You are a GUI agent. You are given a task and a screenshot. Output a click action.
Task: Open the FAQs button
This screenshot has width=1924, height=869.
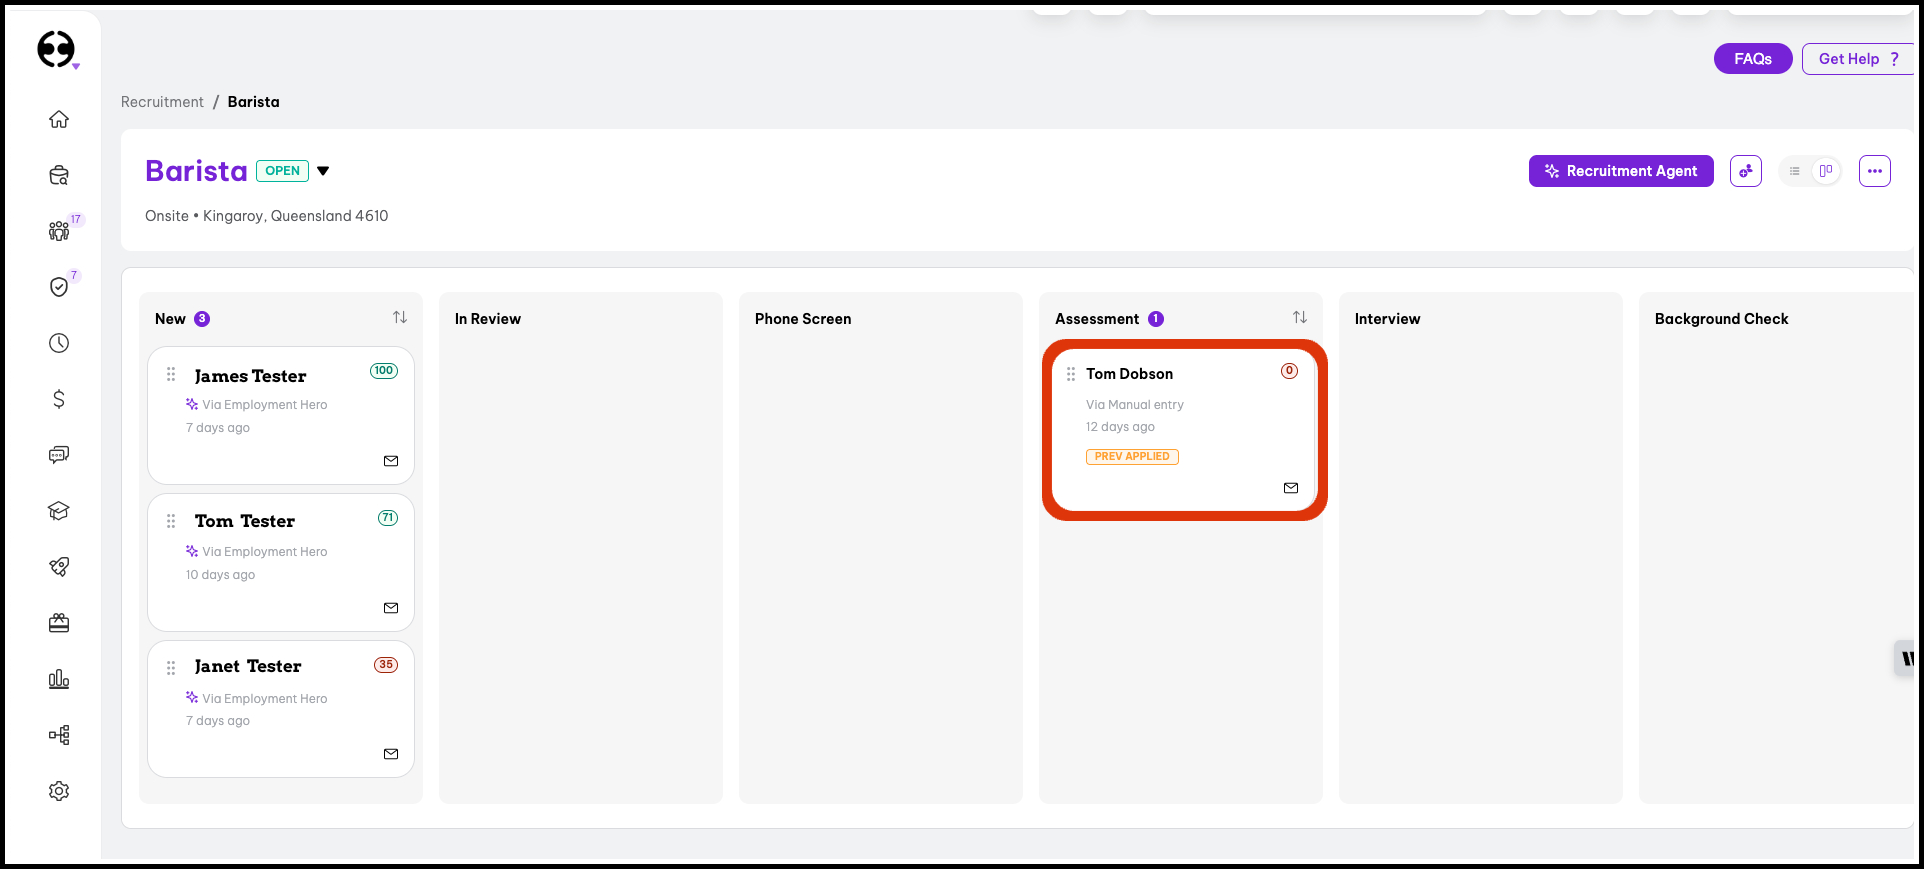[x=1752, y=59]
